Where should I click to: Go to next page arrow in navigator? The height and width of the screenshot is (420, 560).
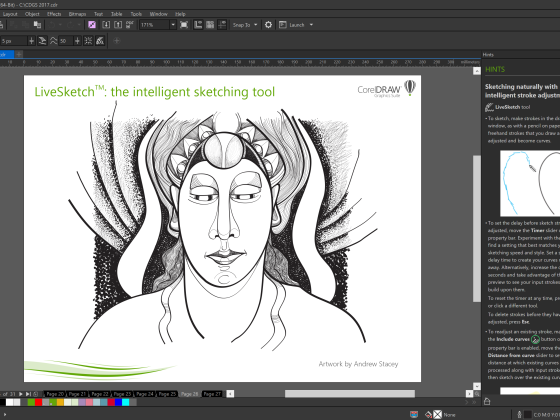tap(21, 394)
